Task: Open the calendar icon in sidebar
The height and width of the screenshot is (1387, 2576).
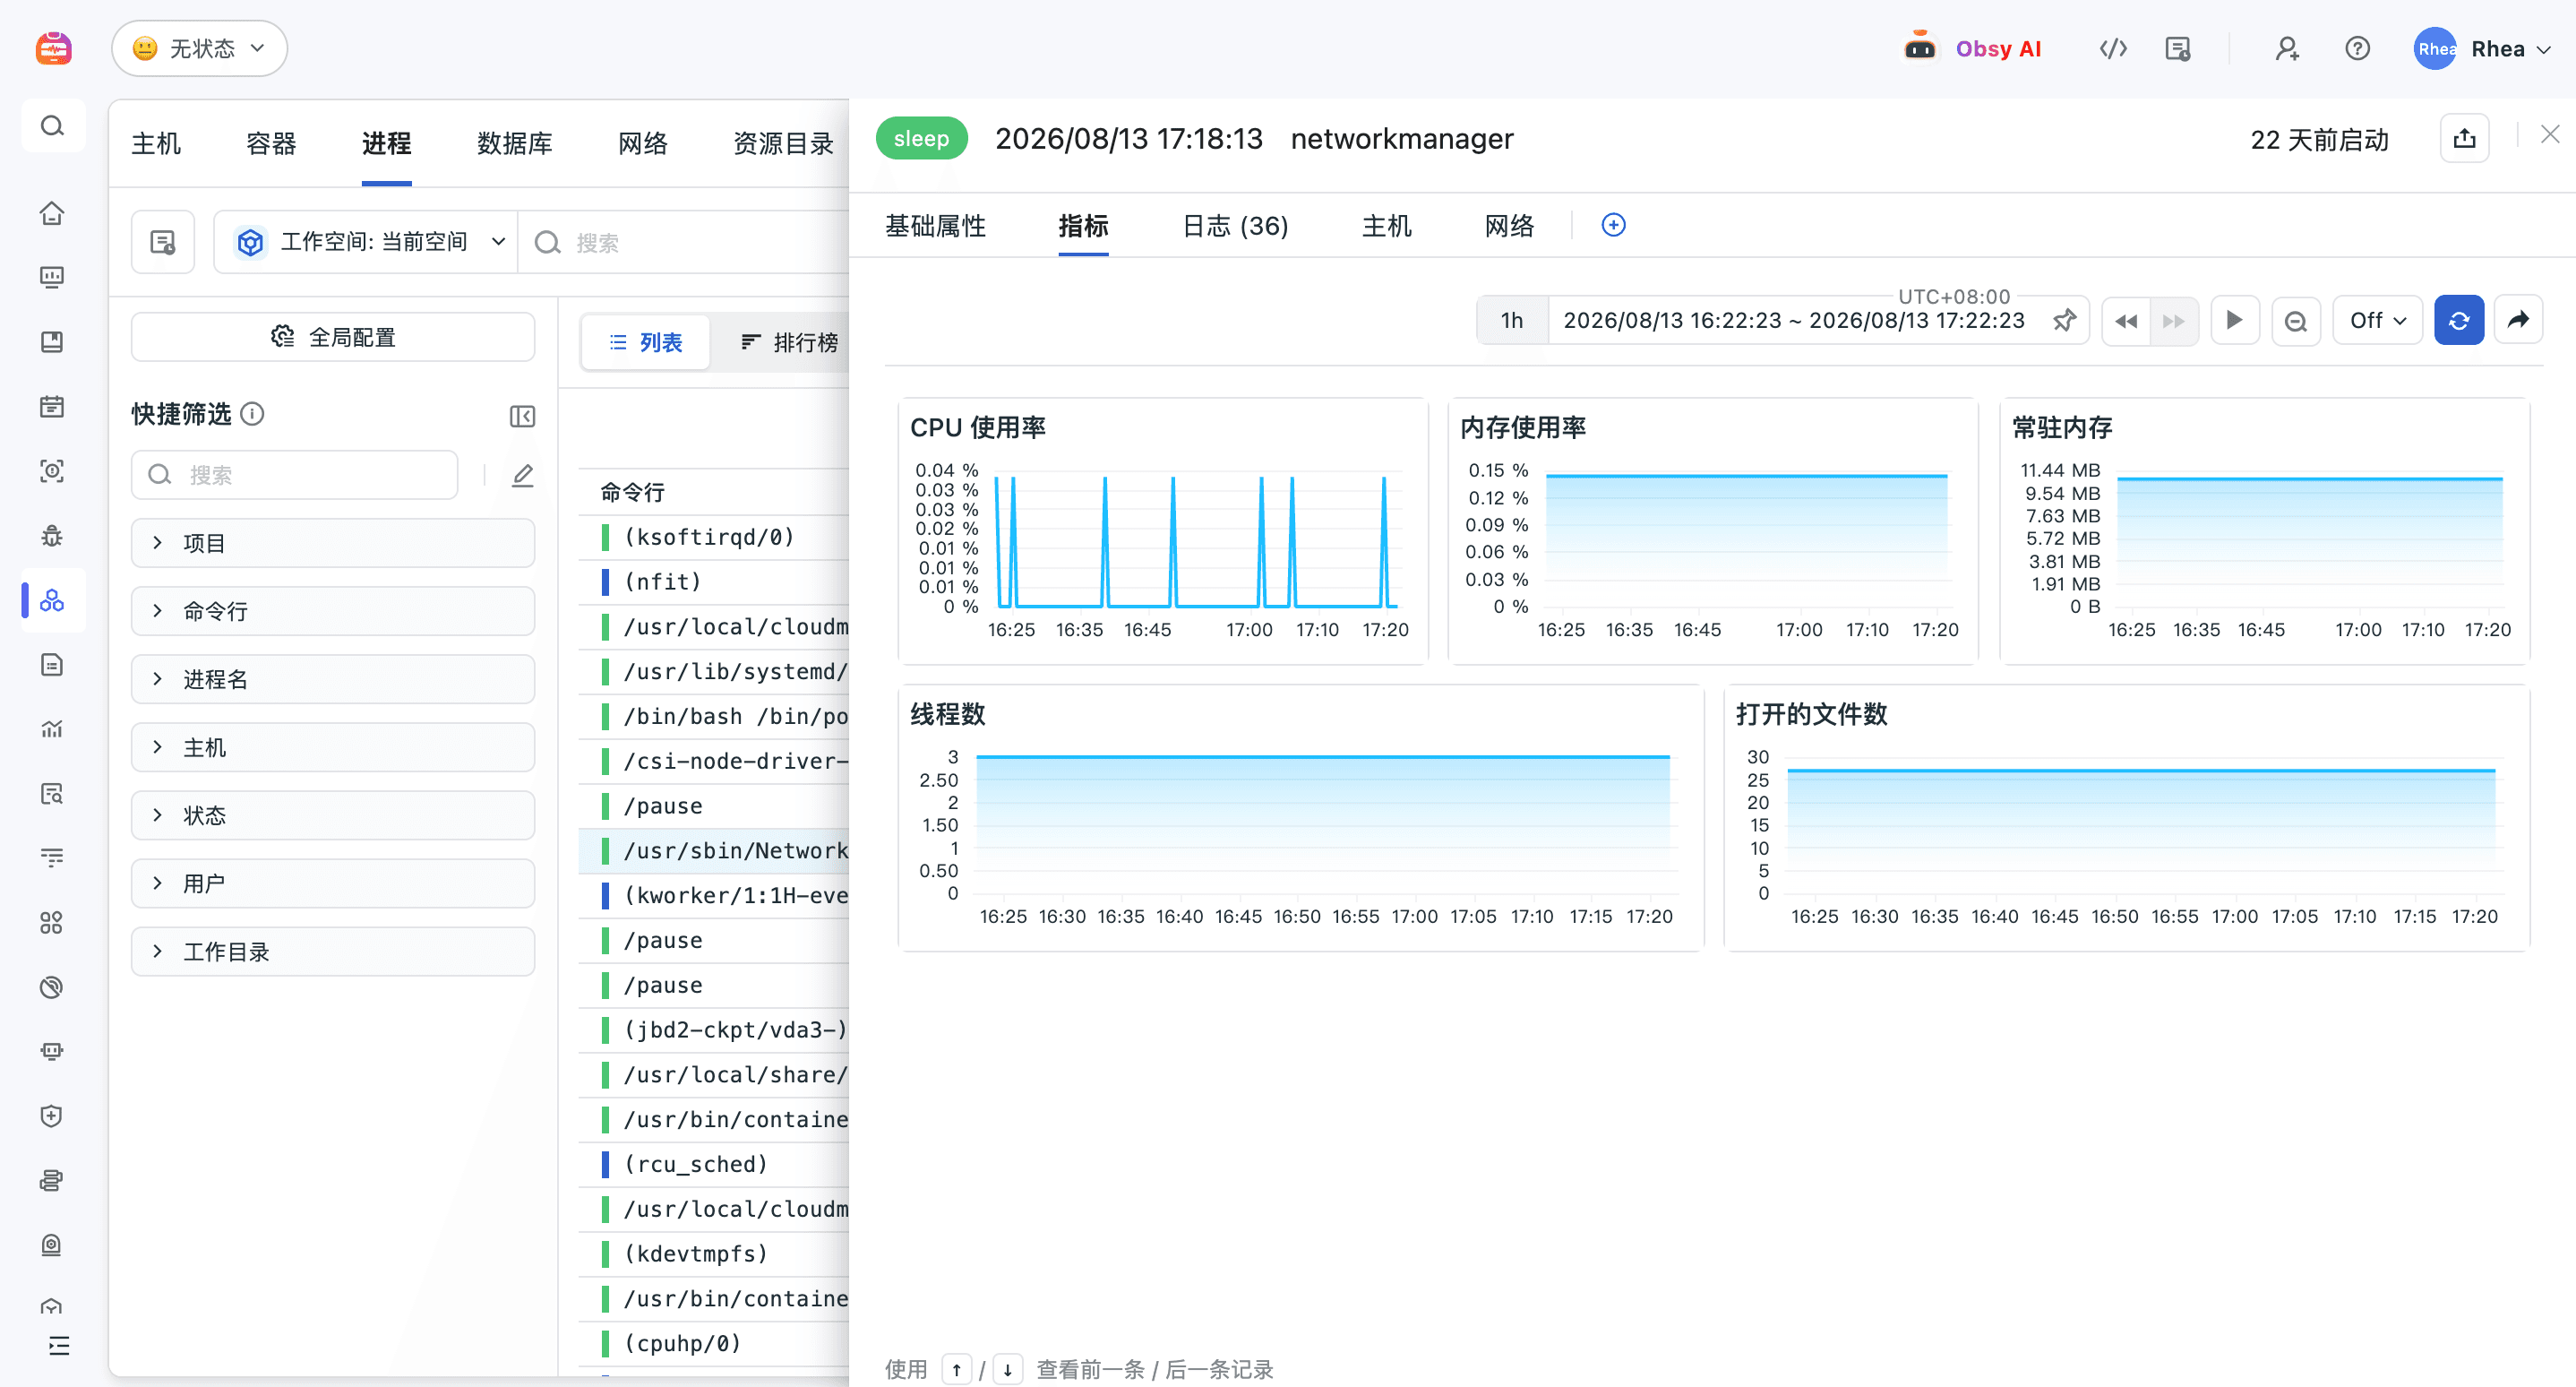Action: (52, 406)
